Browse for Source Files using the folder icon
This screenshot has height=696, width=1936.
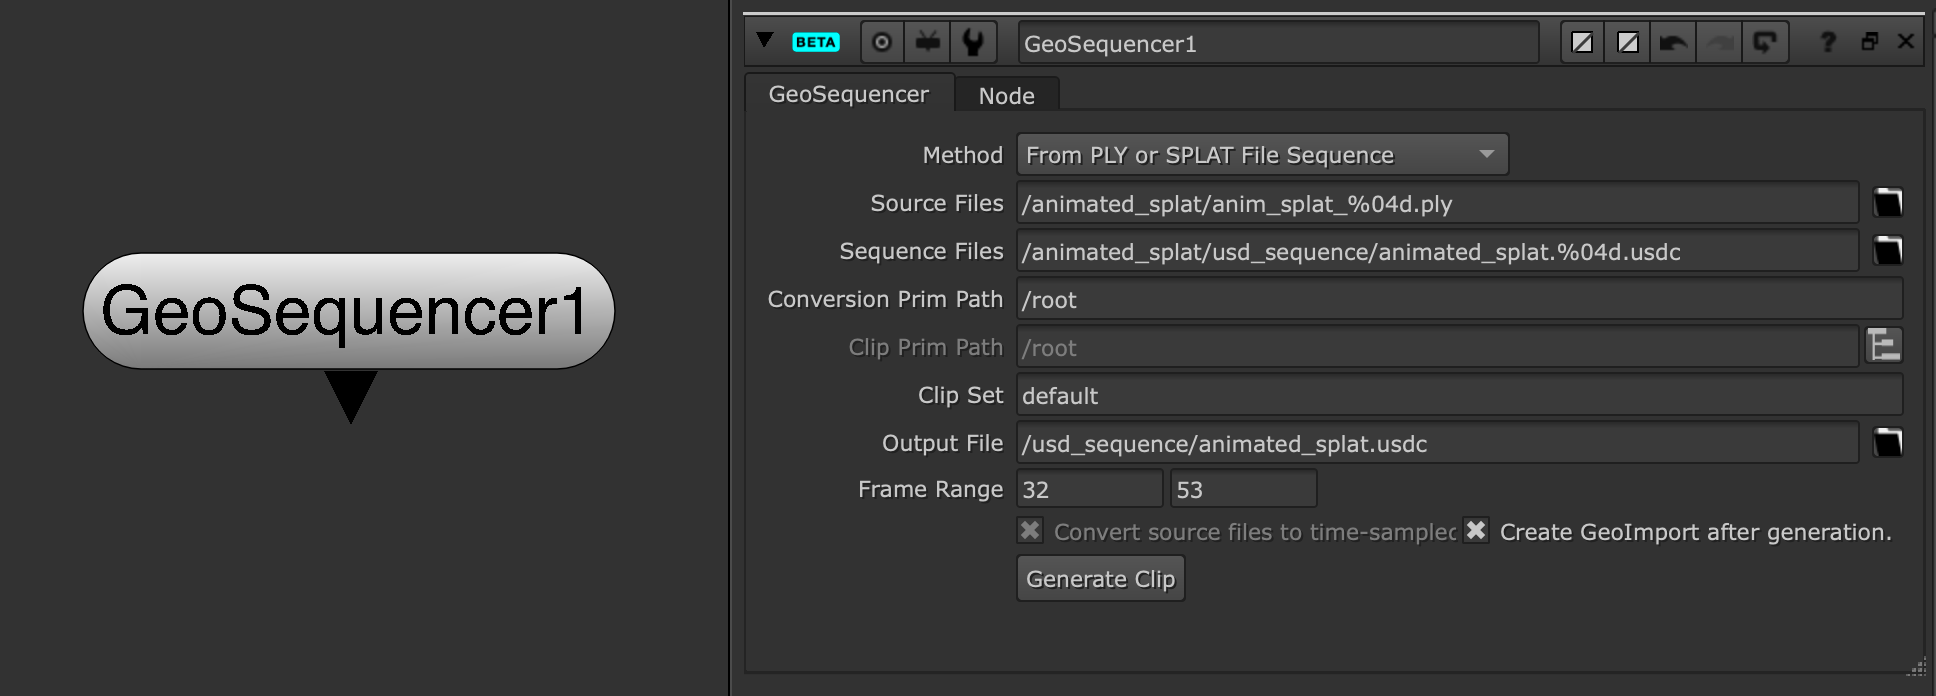pos(1887,203)
